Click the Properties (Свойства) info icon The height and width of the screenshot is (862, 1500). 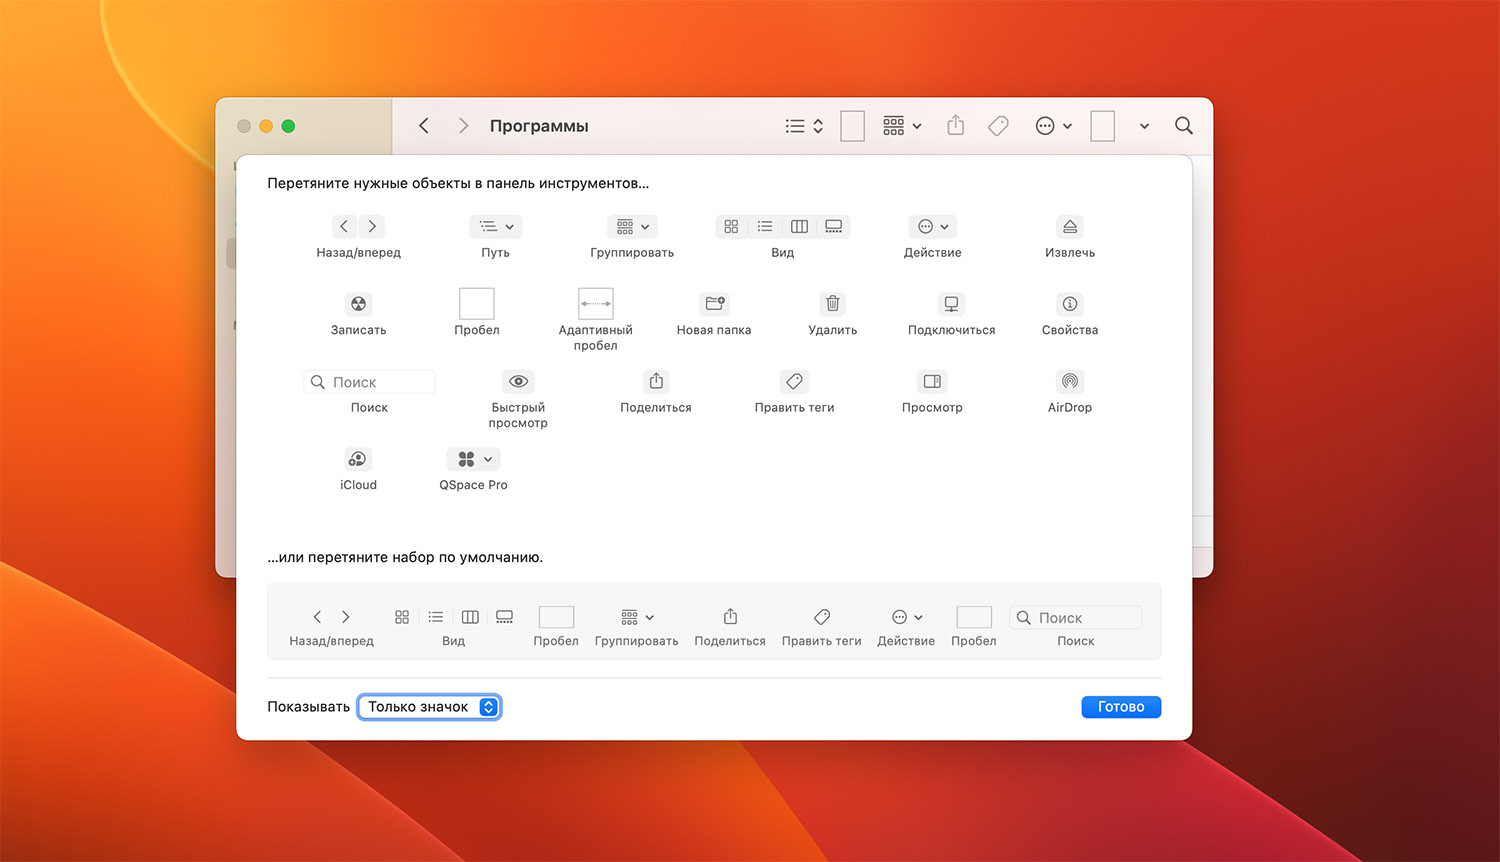[x=1069, y=304]
